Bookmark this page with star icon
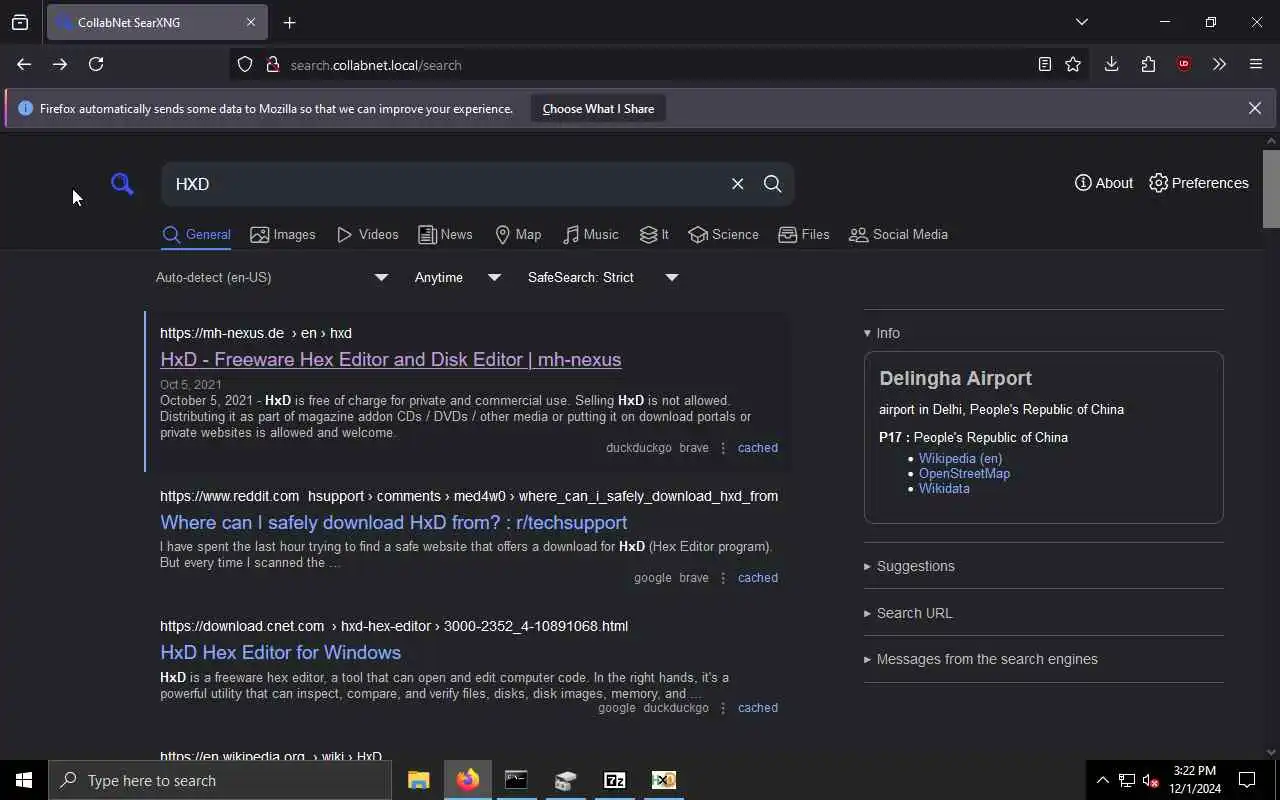This screenshot has height=800, width=1280. coord(1073,64)
